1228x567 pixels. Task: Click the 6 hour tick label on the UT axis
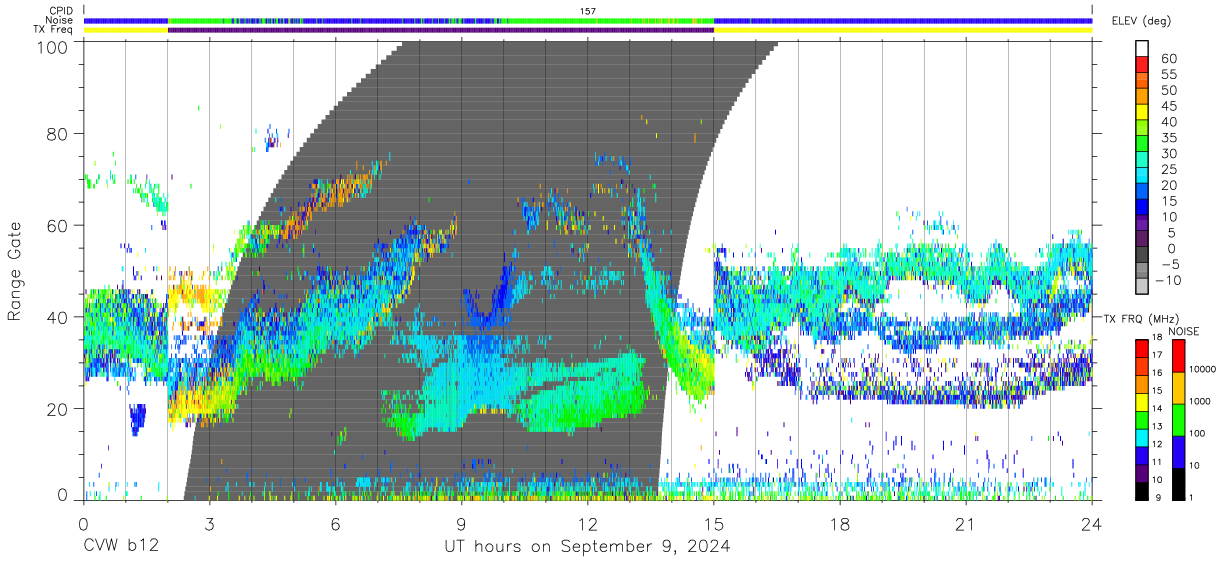(335, 525)
